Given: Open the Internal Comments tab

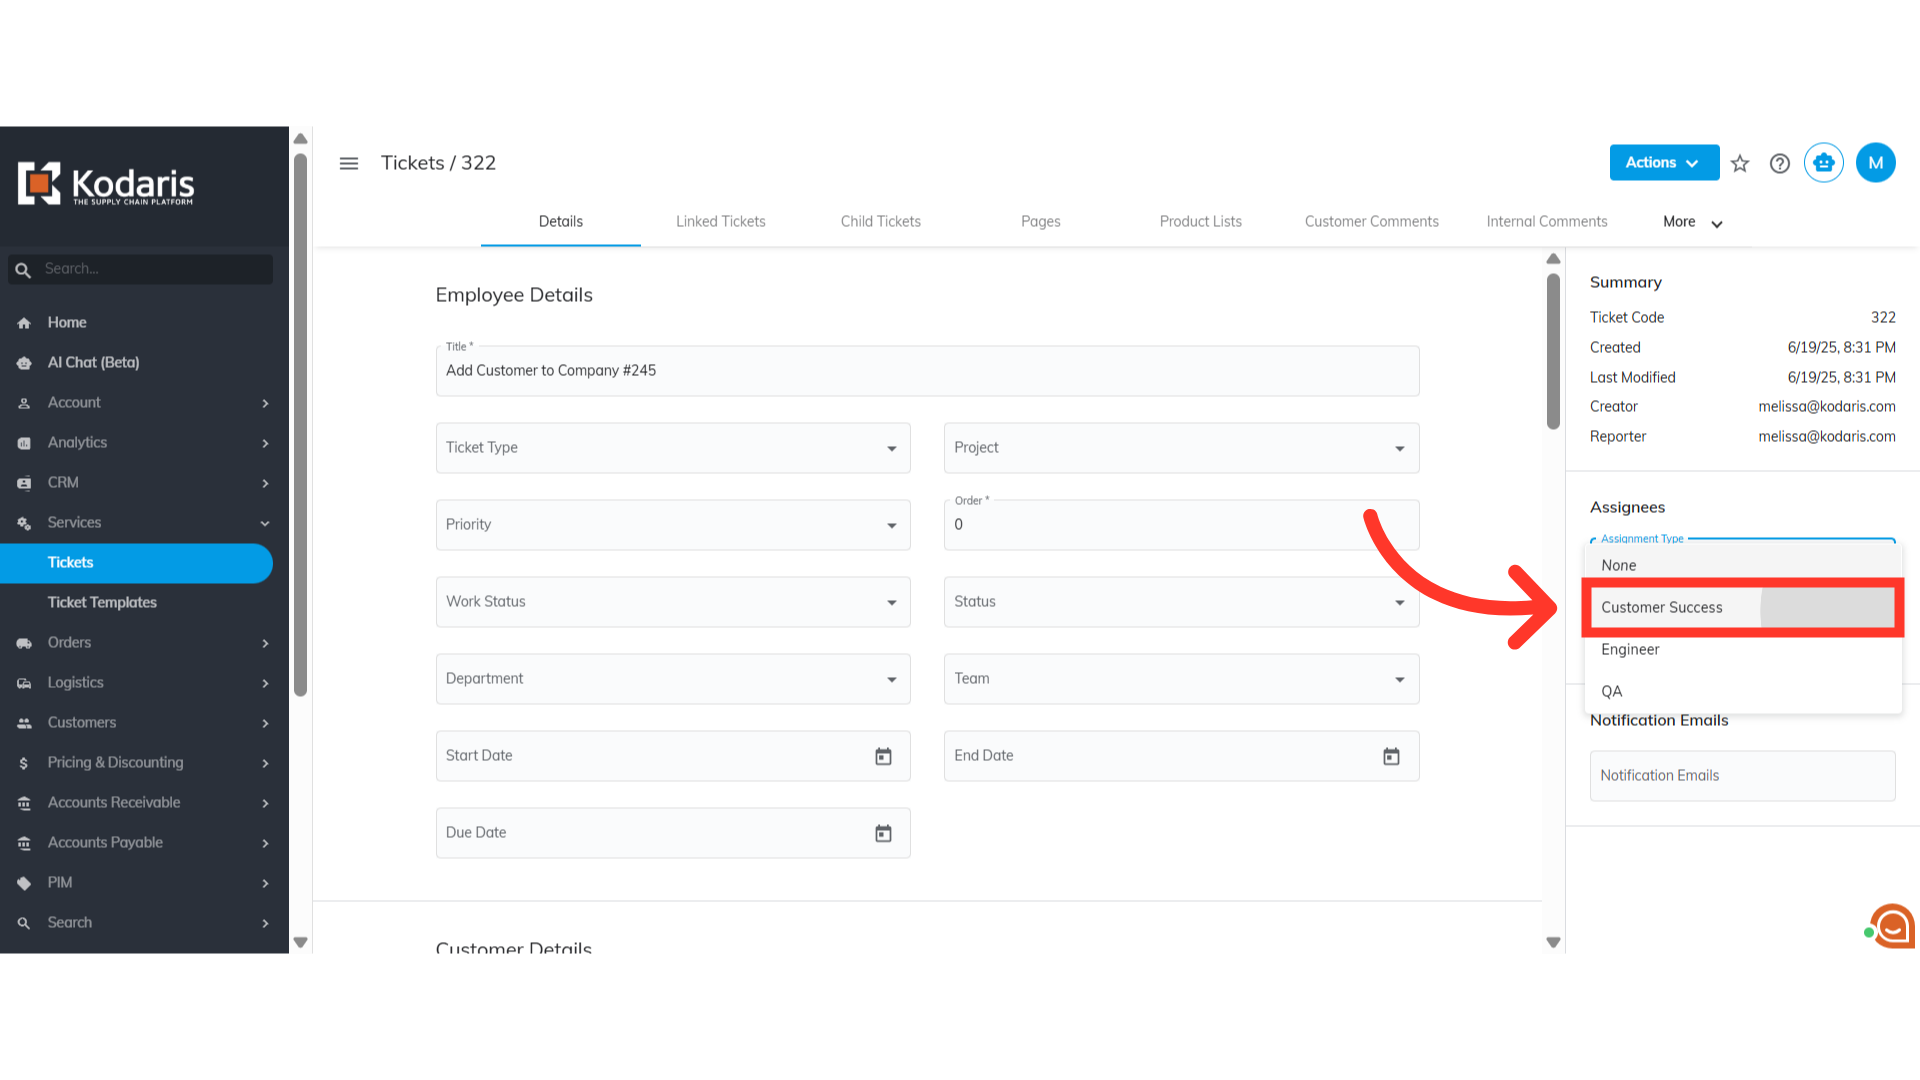Looking at the screenshot, I should (1546, 222).
